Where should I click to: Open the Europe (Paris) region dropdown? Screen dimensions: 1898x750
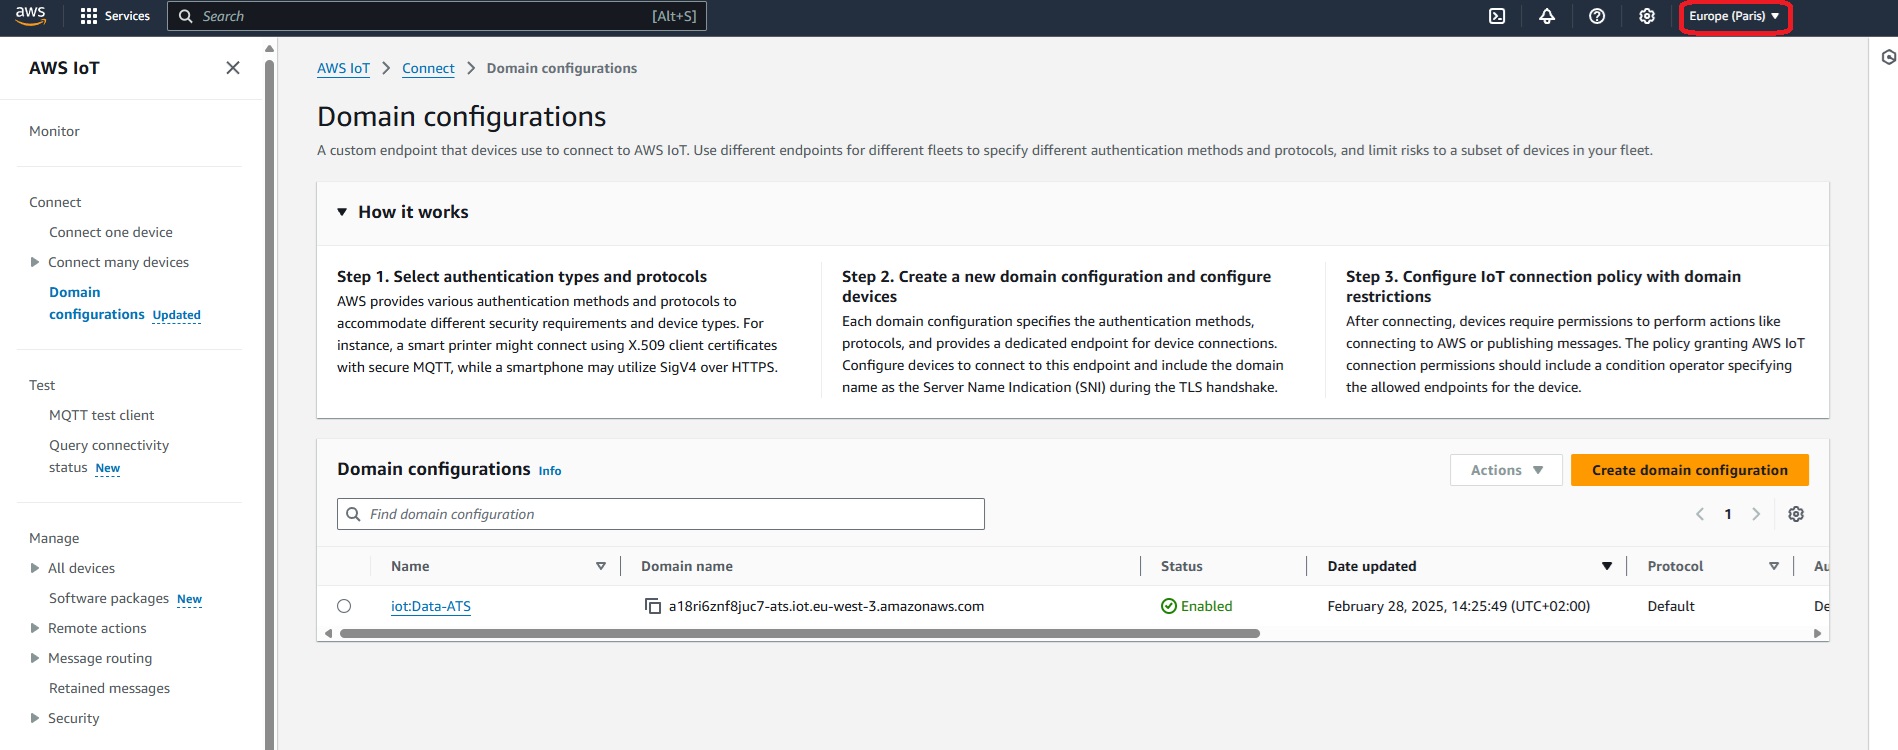1734,16
